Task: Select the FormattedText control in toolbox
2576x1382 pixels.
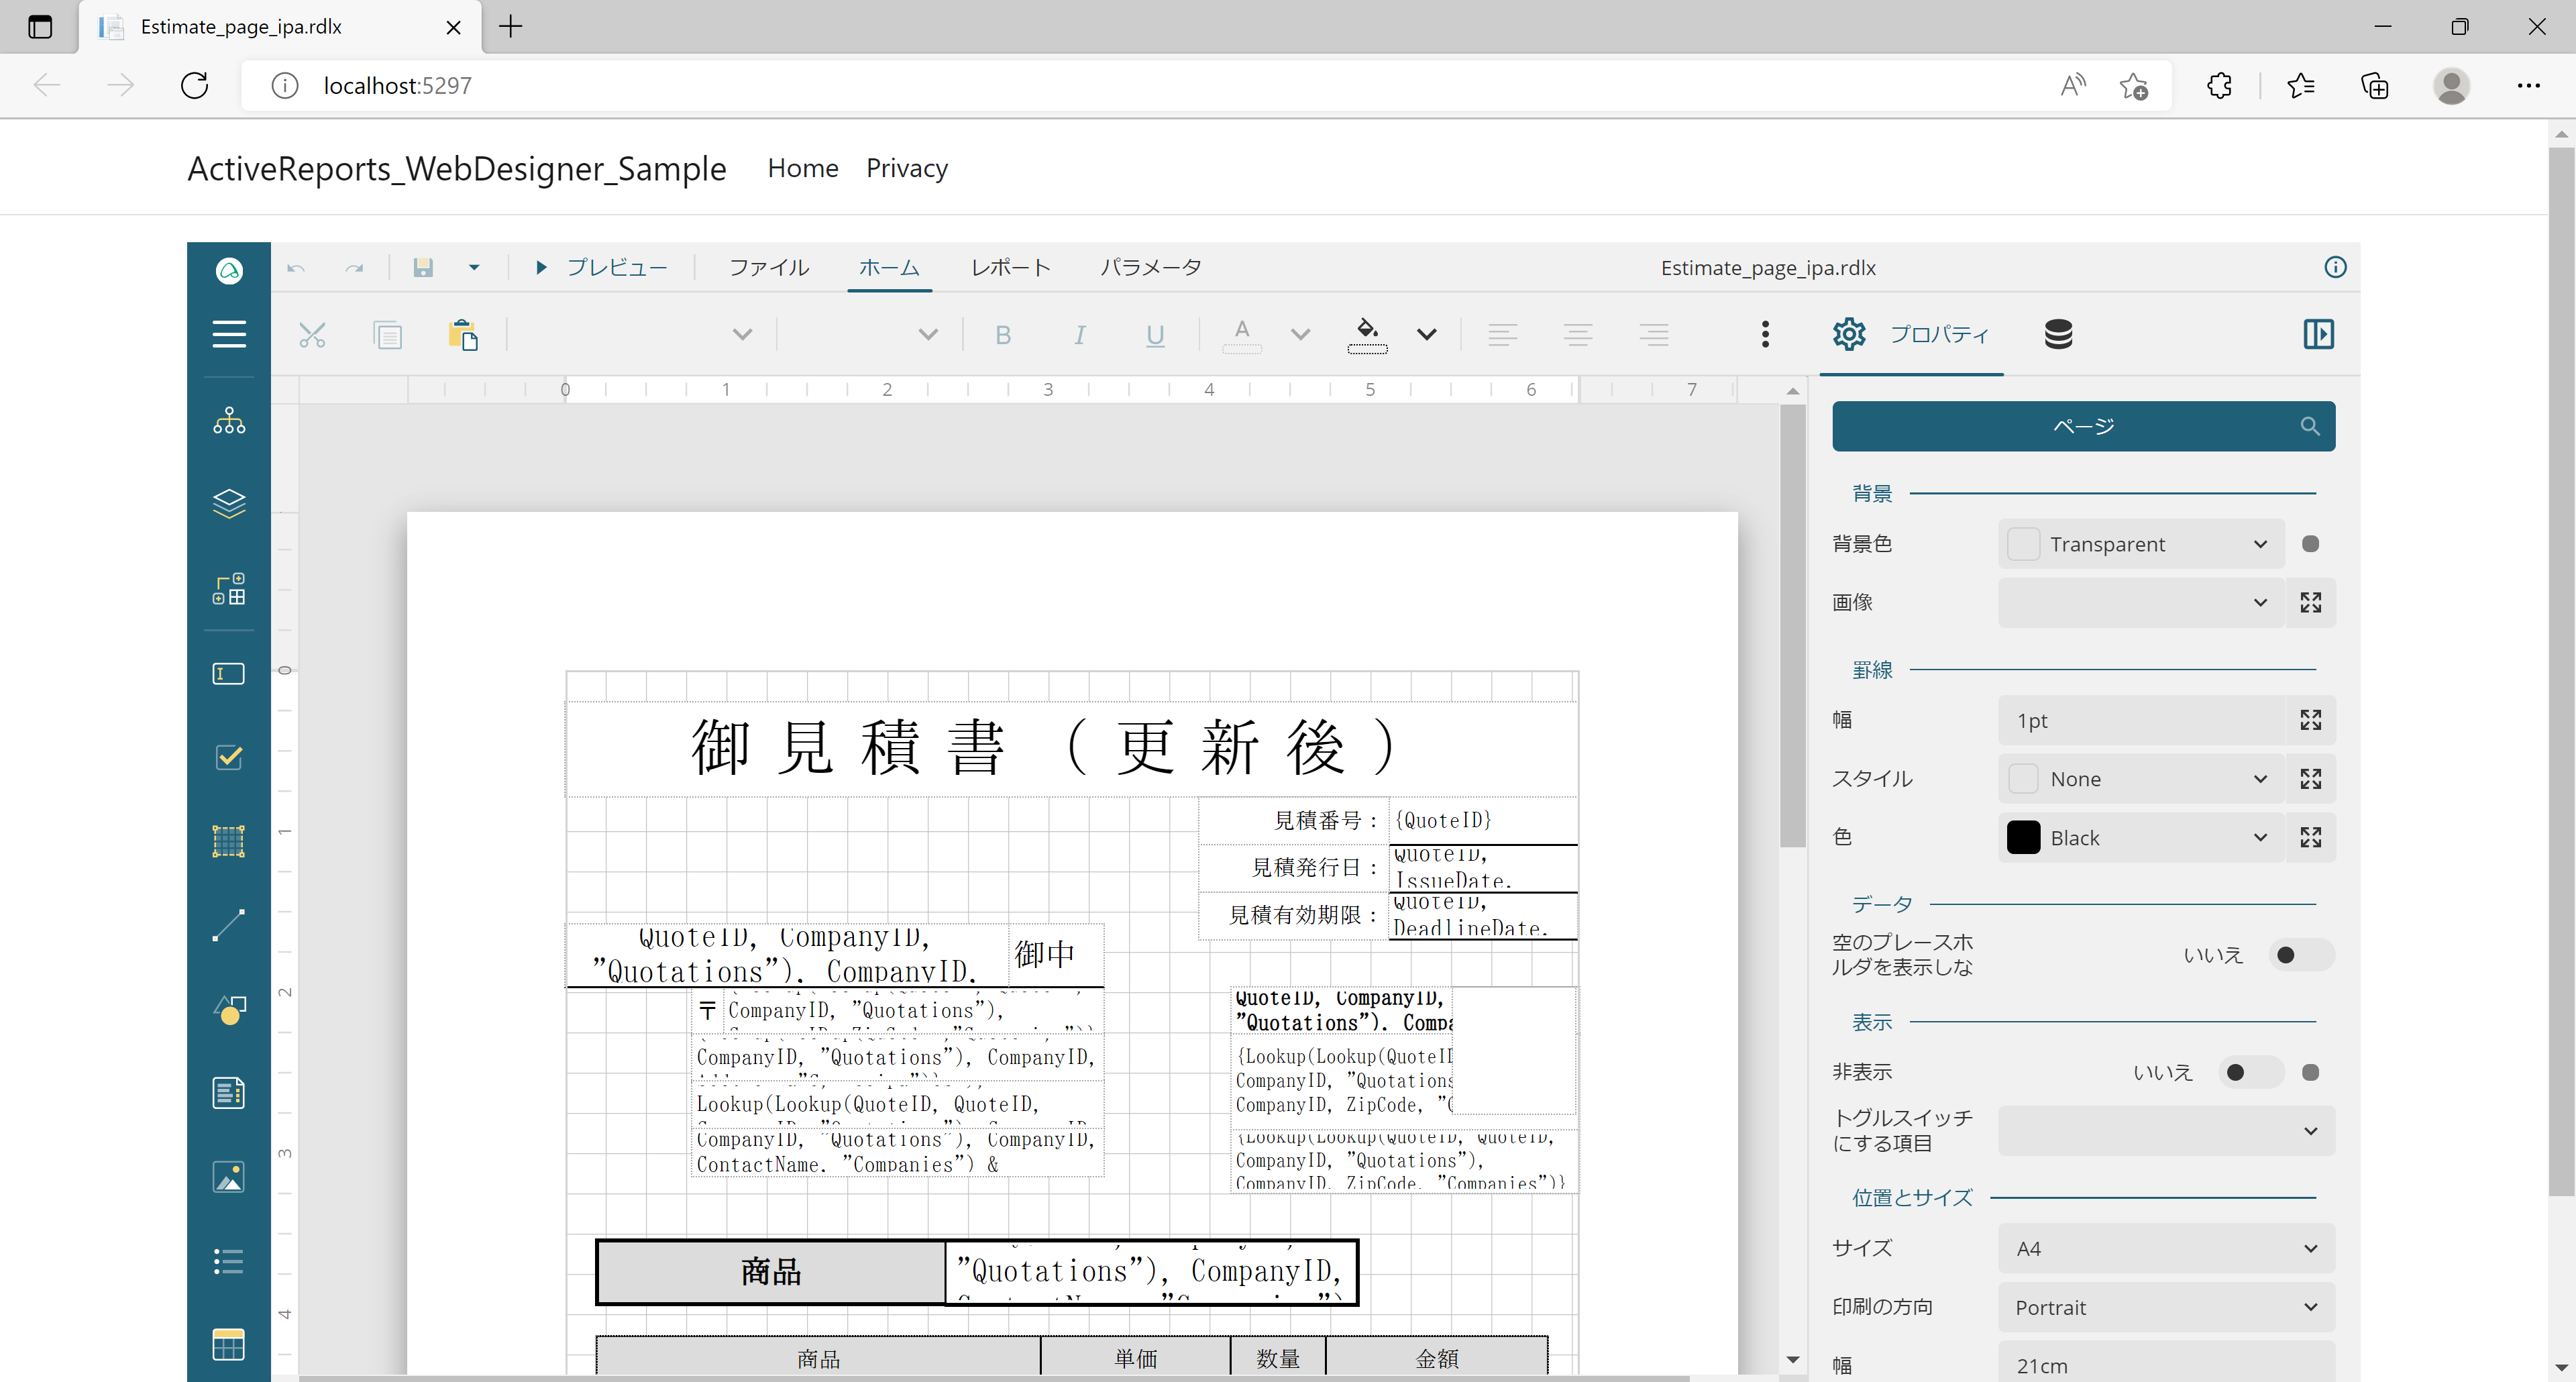Action: (x=229, y=1093)
